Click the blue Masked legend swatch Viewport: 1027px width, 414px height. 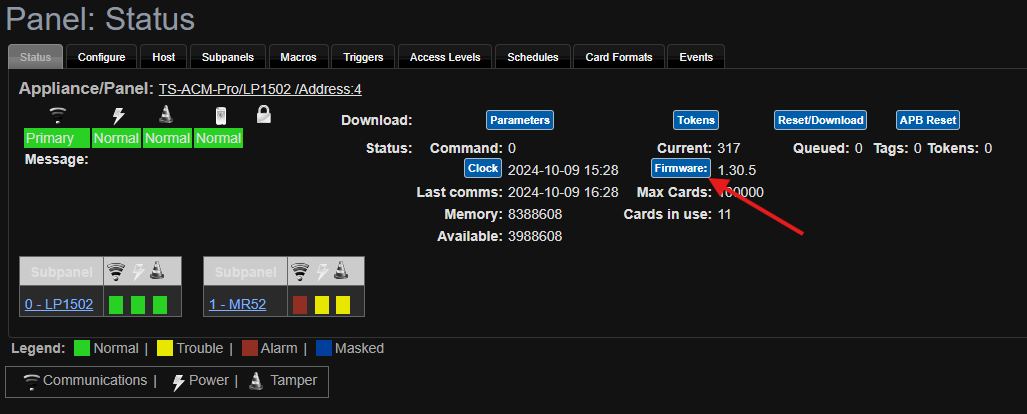click(324, 348)
